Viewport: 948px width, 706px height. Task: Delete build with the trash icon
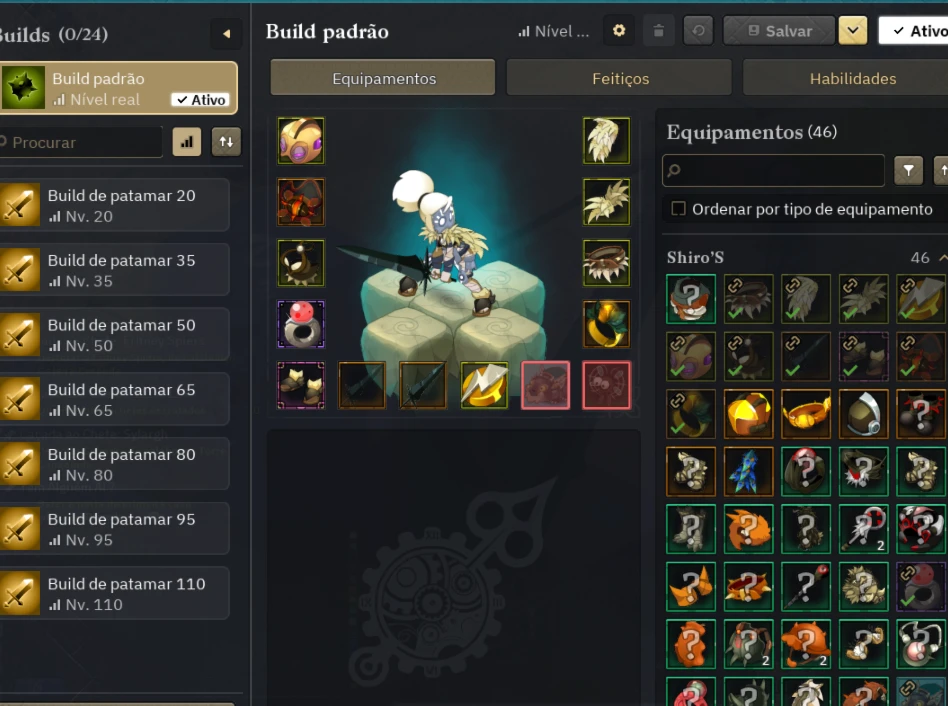pos(658,30)
